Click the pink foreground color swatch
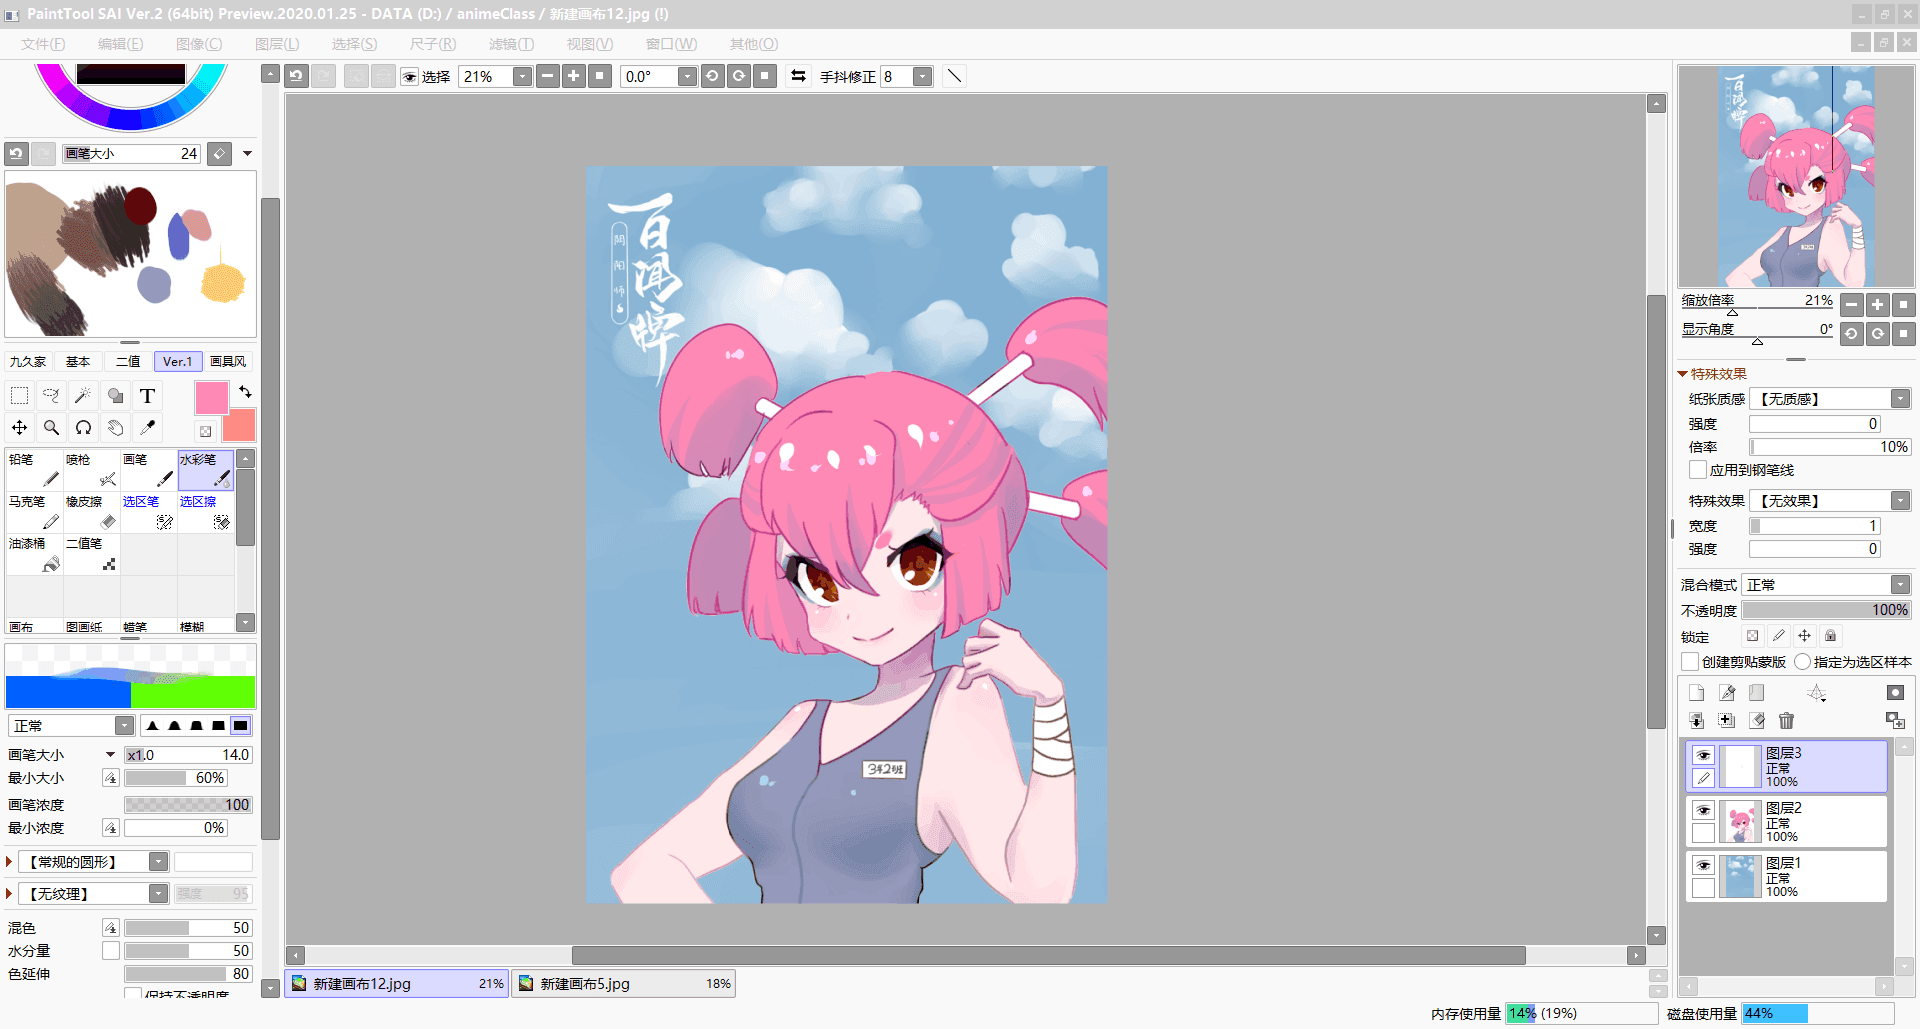1920x1029 pixels. coord(211,398)
